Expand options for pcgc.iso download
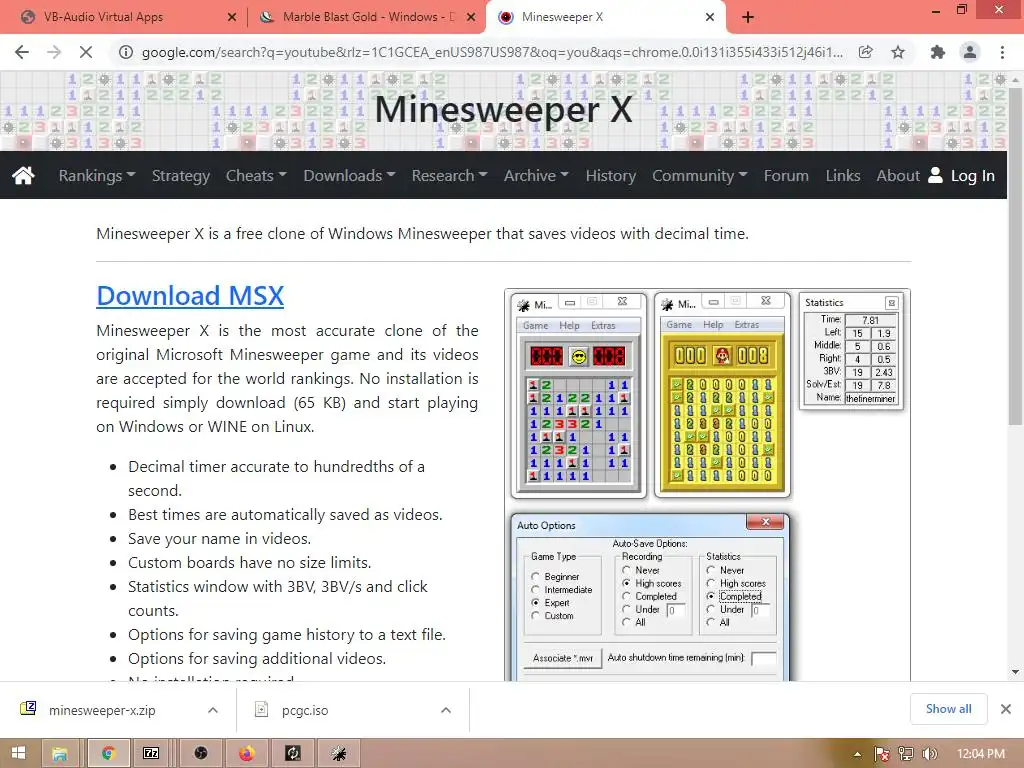1024x768 pixels. pos(446,710)
